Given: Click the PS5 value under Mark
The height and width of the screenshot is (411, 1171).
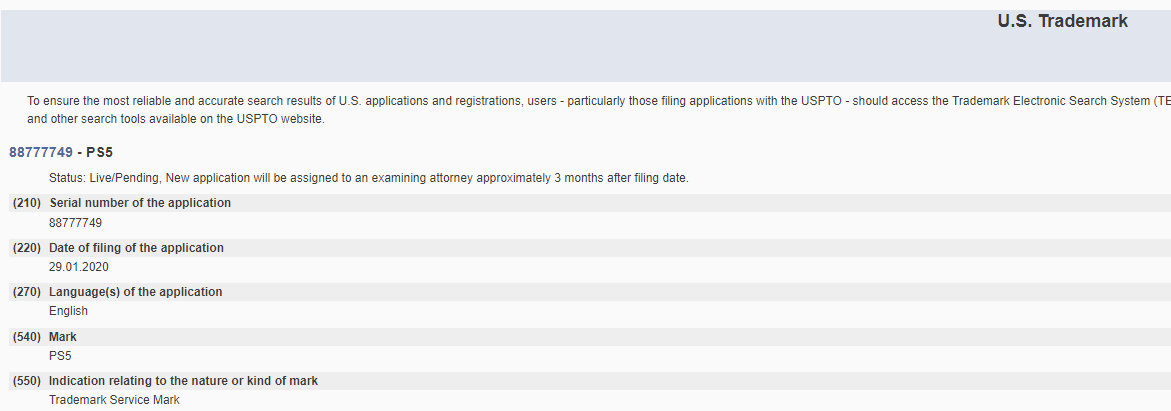Looking at the screenshot, I should [x=60, y=355].
